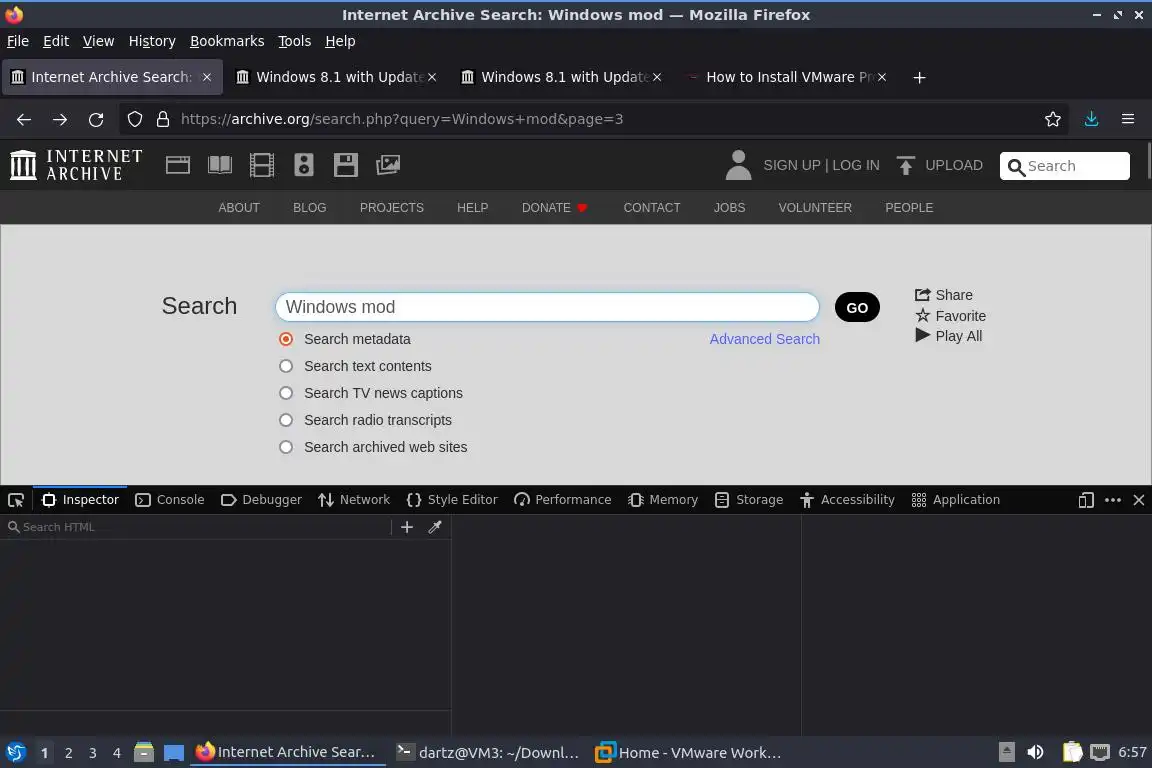Open the VMware Workstation taskbar window
This screenshot has width=1152, height=768.
[x=688, y=752]
